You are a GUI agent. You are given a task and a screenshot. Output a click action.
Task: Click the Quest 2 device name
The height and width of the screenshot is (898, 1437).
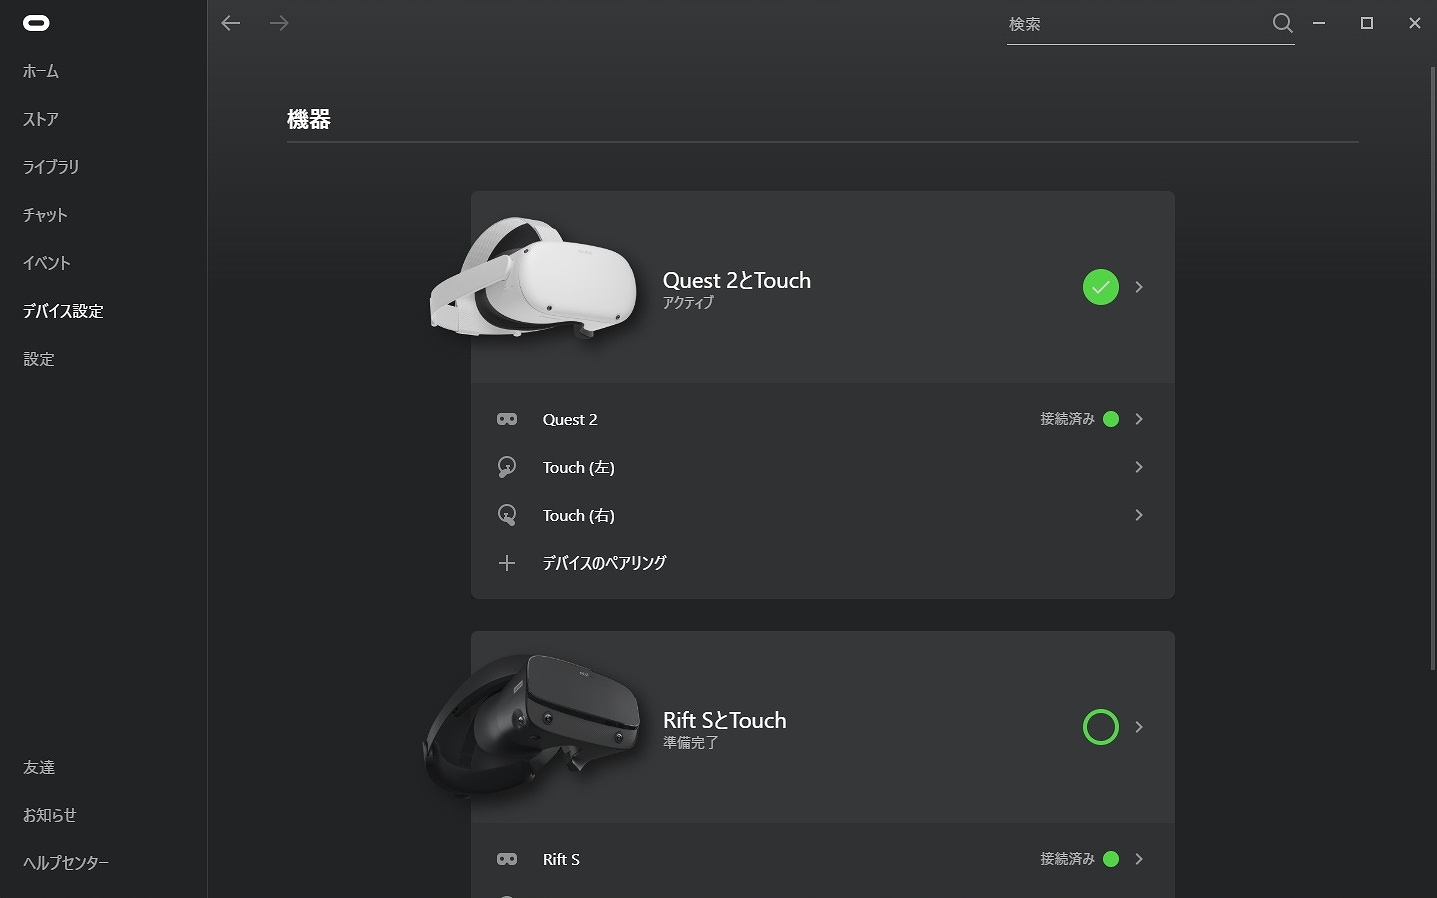point(570,419)
